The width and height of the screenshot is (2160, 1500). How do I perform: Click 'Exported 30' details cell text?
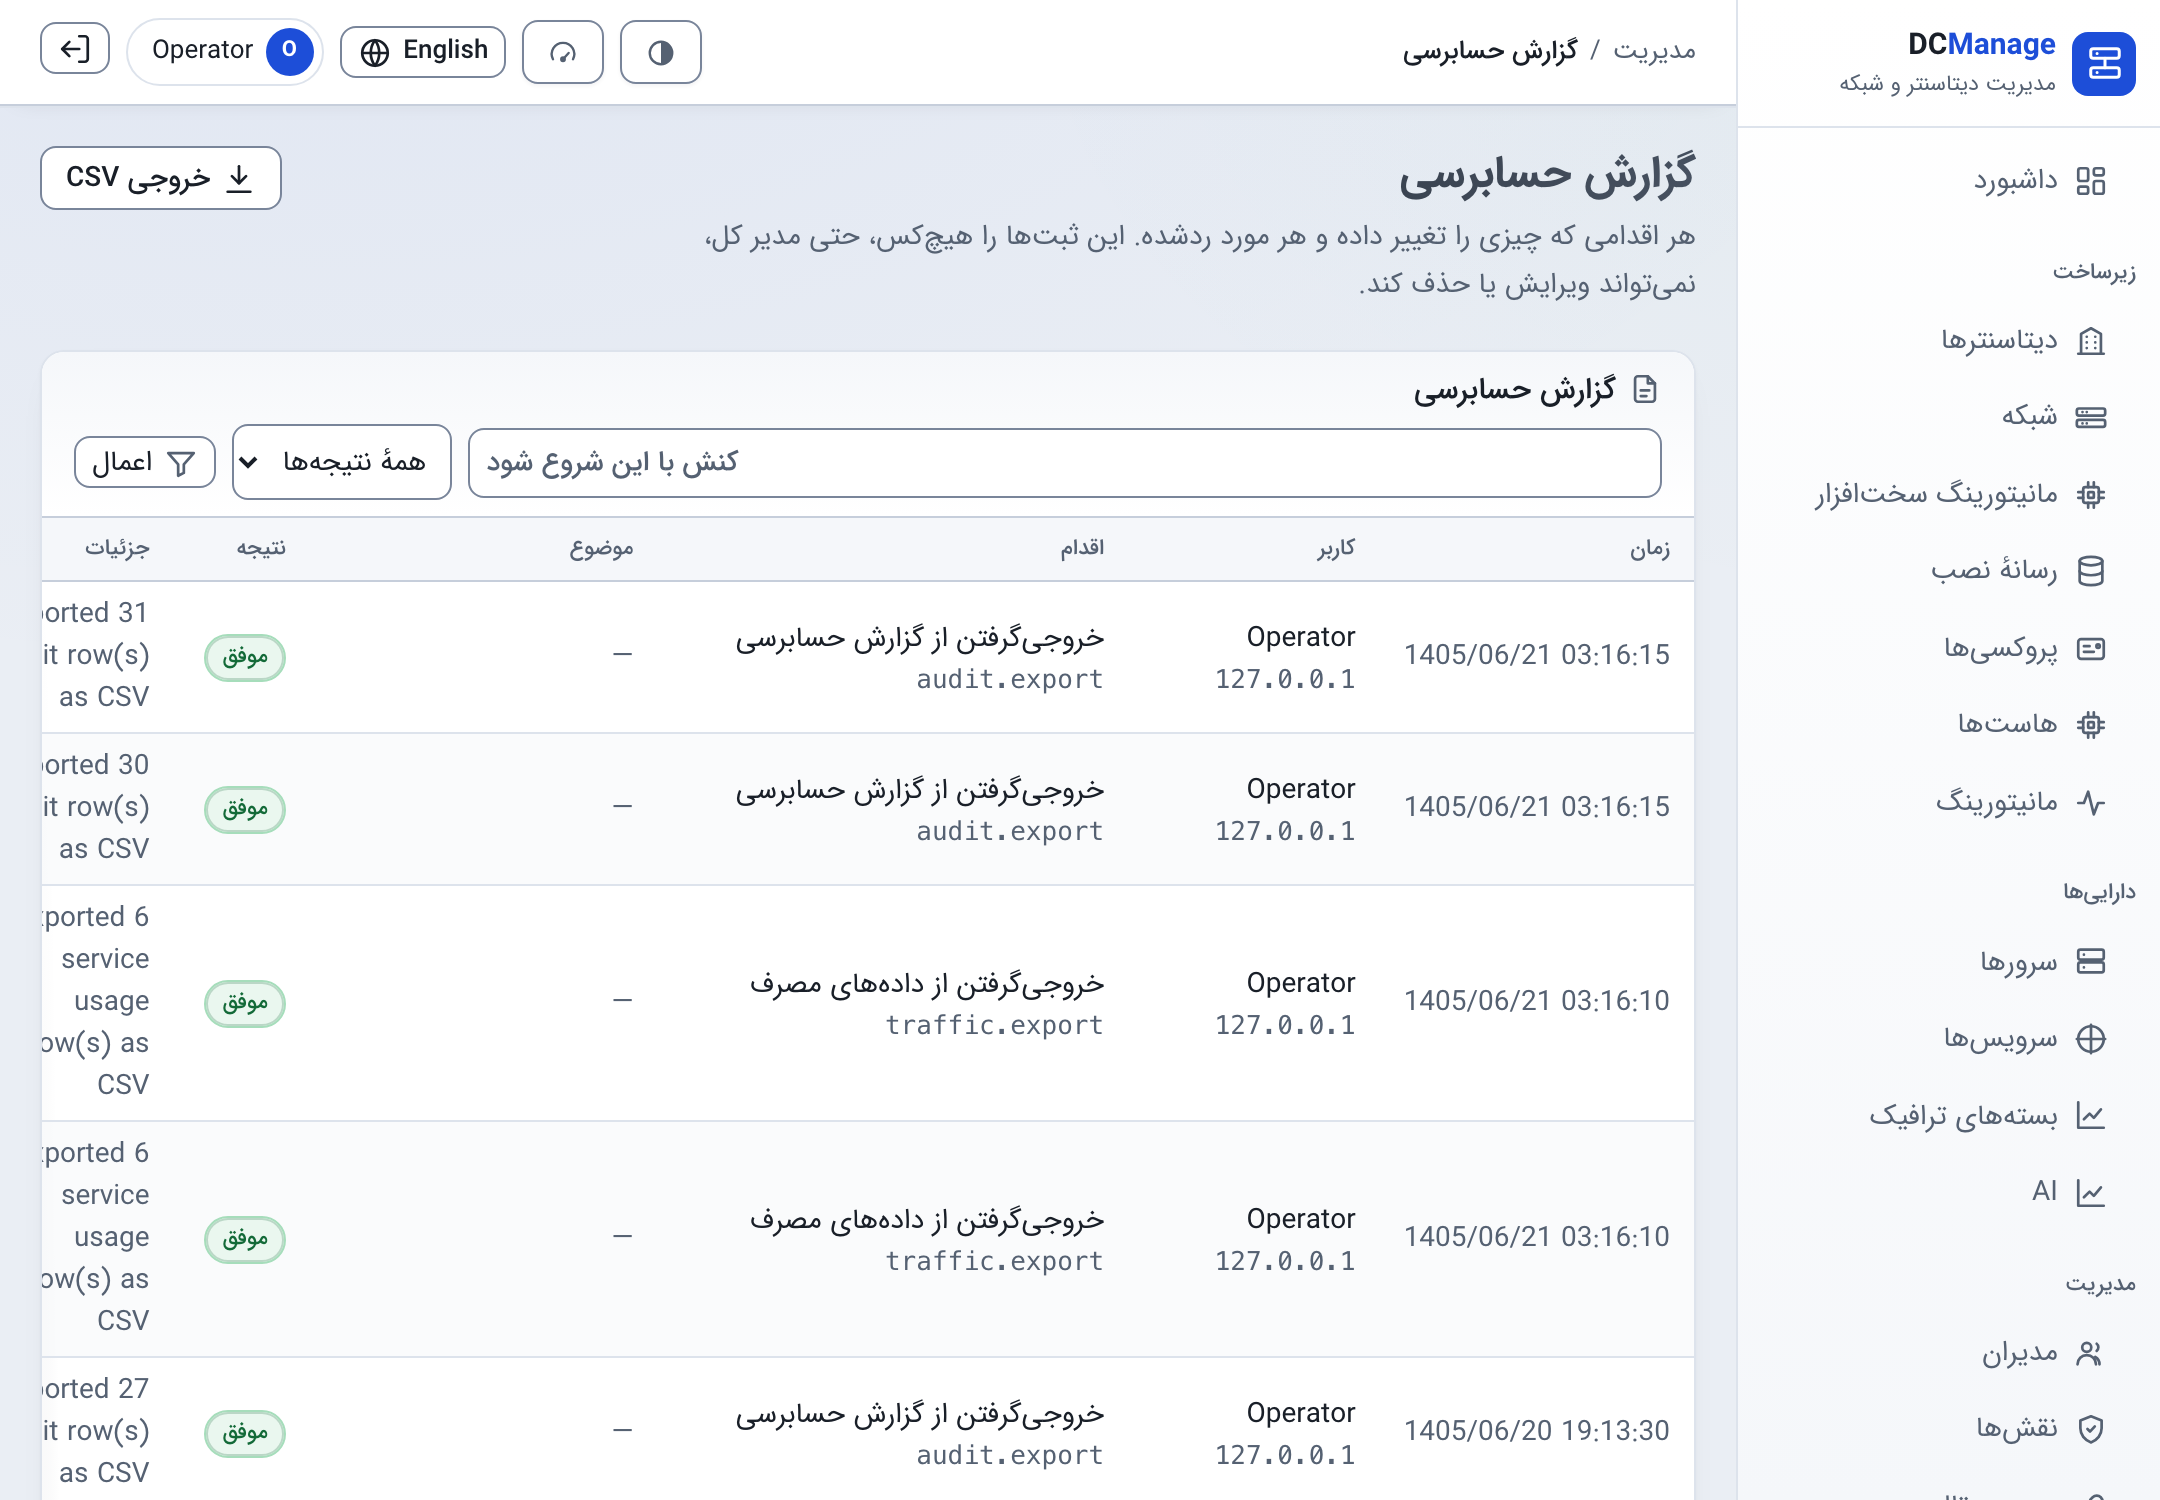click(x=95, y=806)
